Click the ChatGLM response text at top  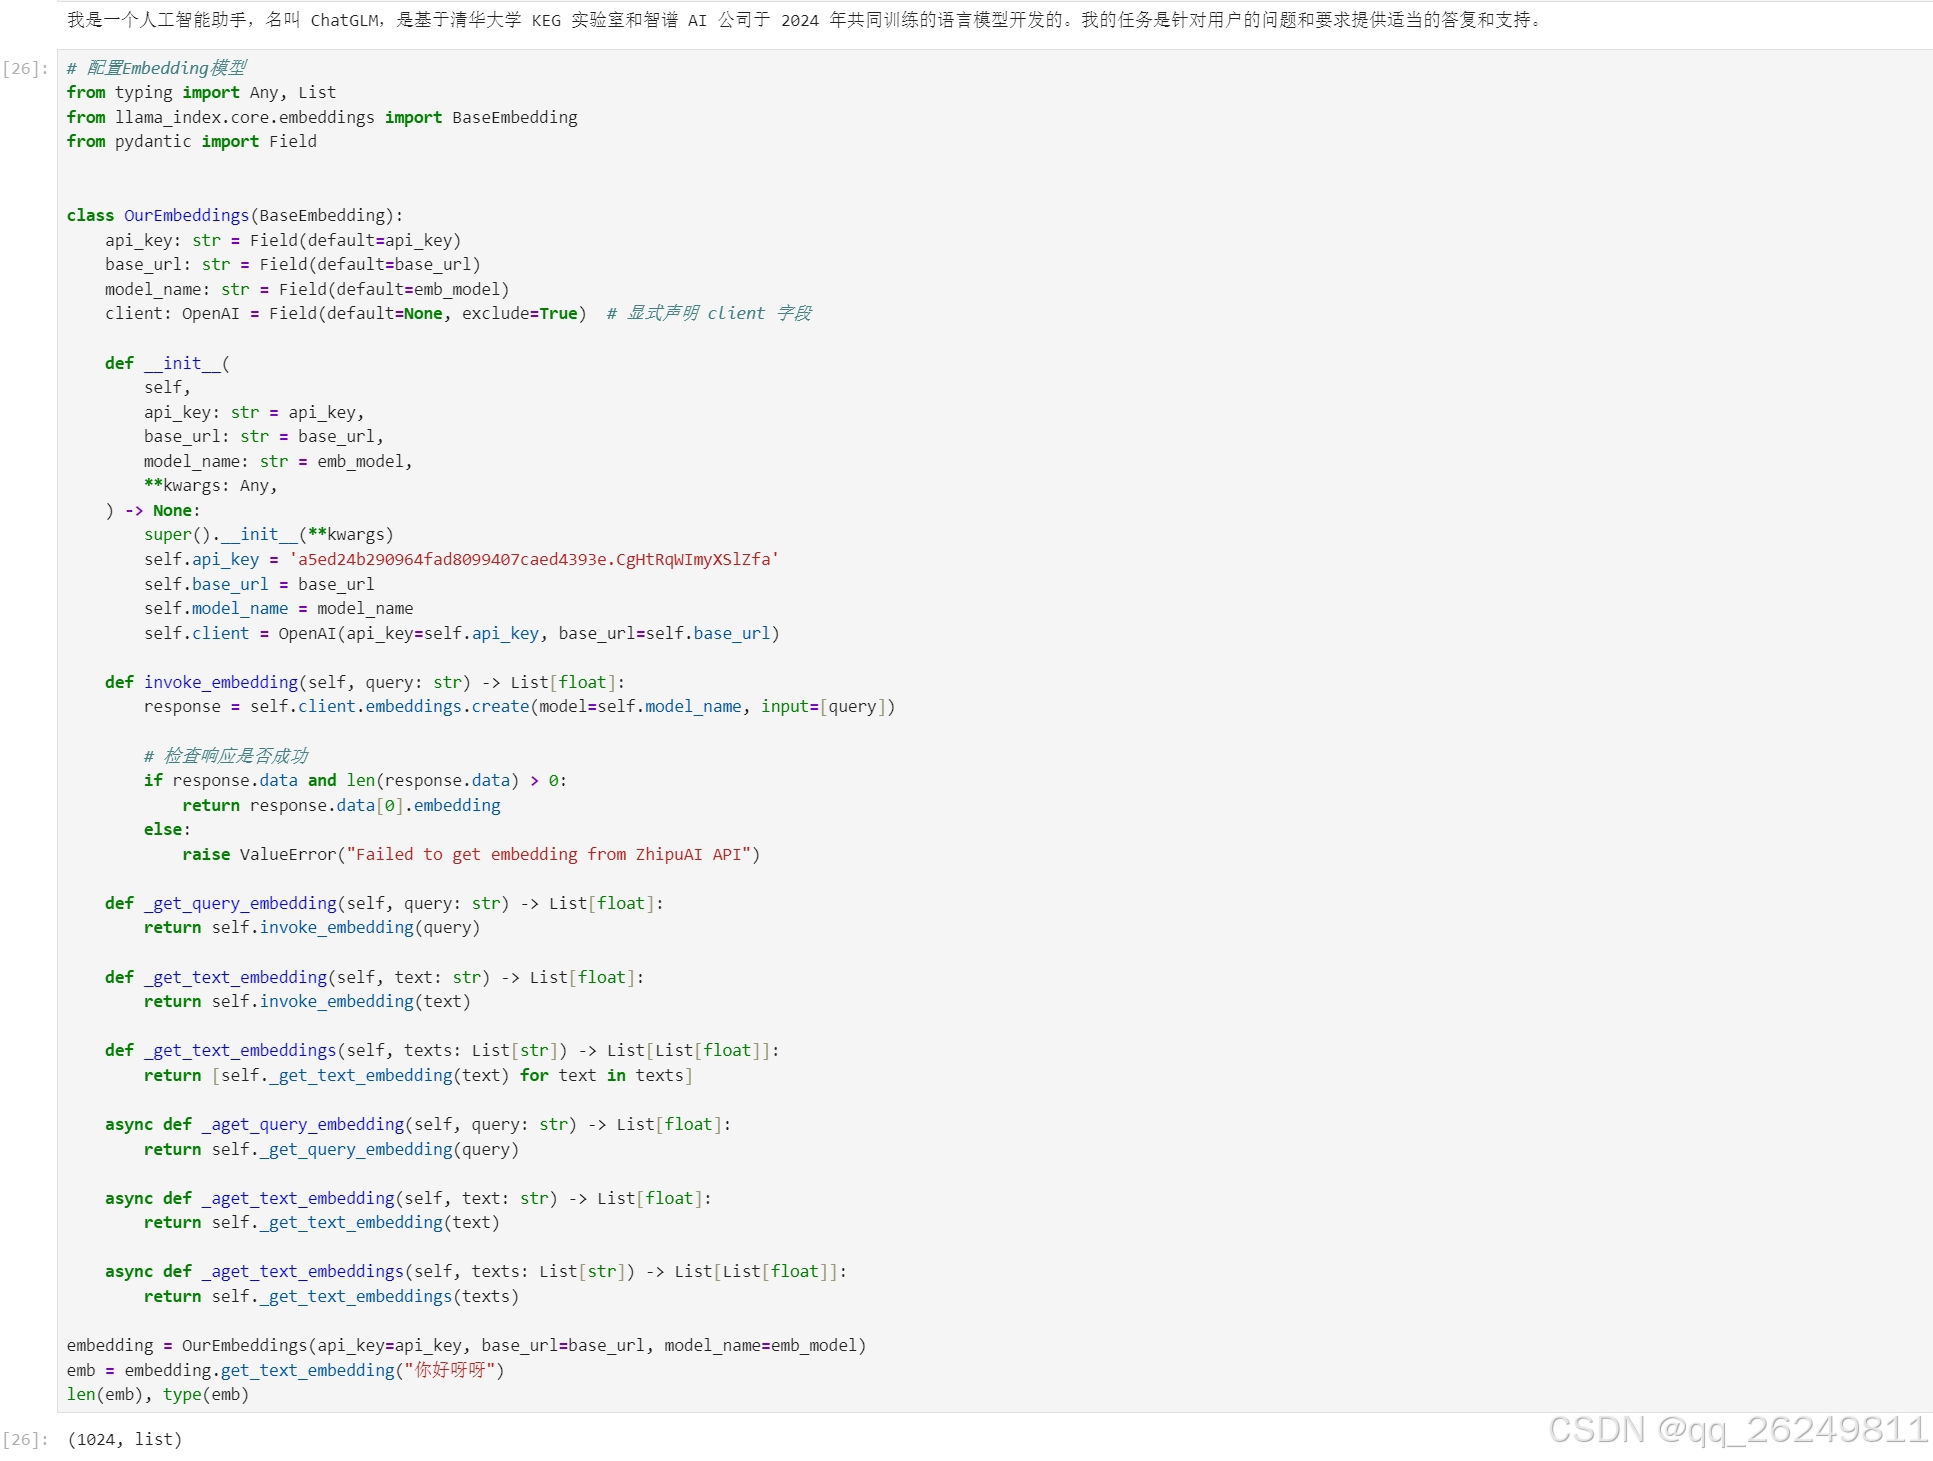coord(800,20)
